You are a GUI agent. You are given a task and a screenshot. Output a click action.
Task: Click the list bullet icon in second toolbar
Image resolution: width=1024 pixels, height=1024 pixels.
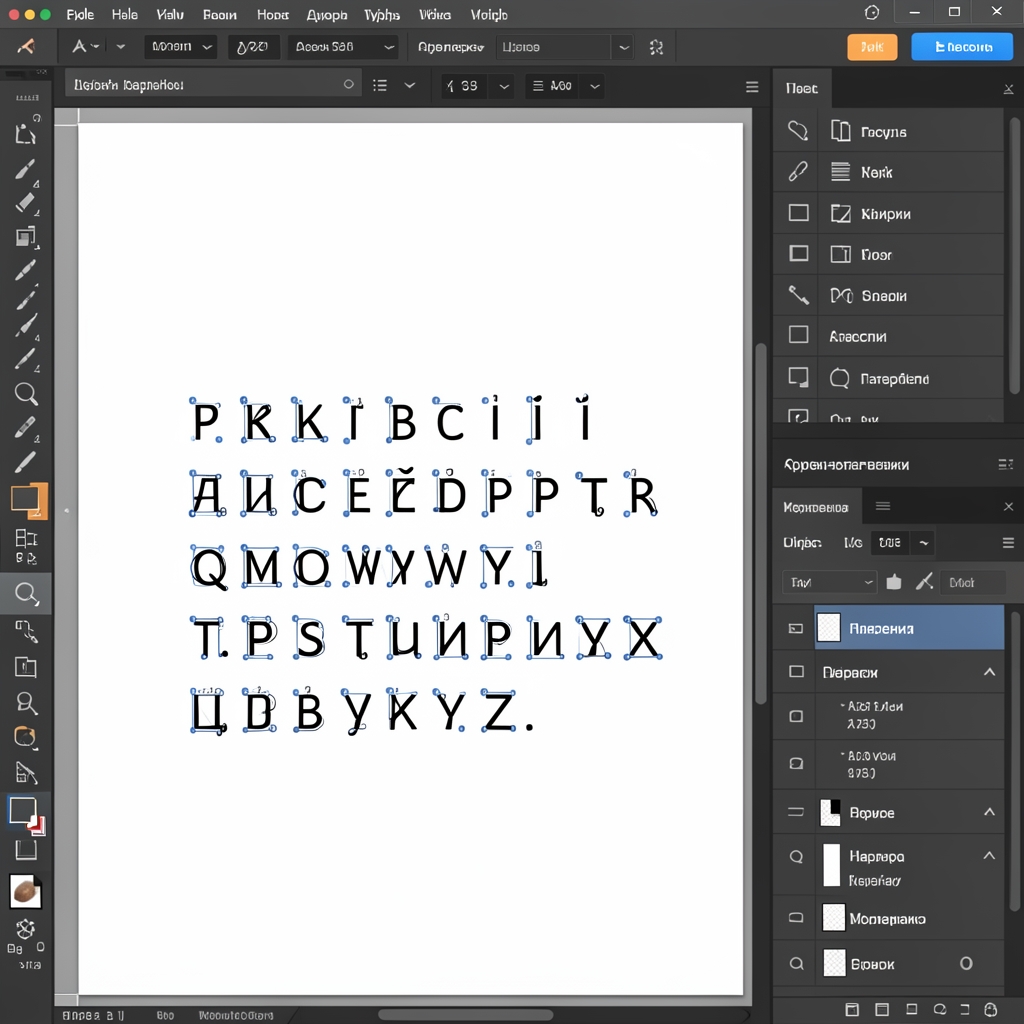pyautogui.click(x=379, y=86)
